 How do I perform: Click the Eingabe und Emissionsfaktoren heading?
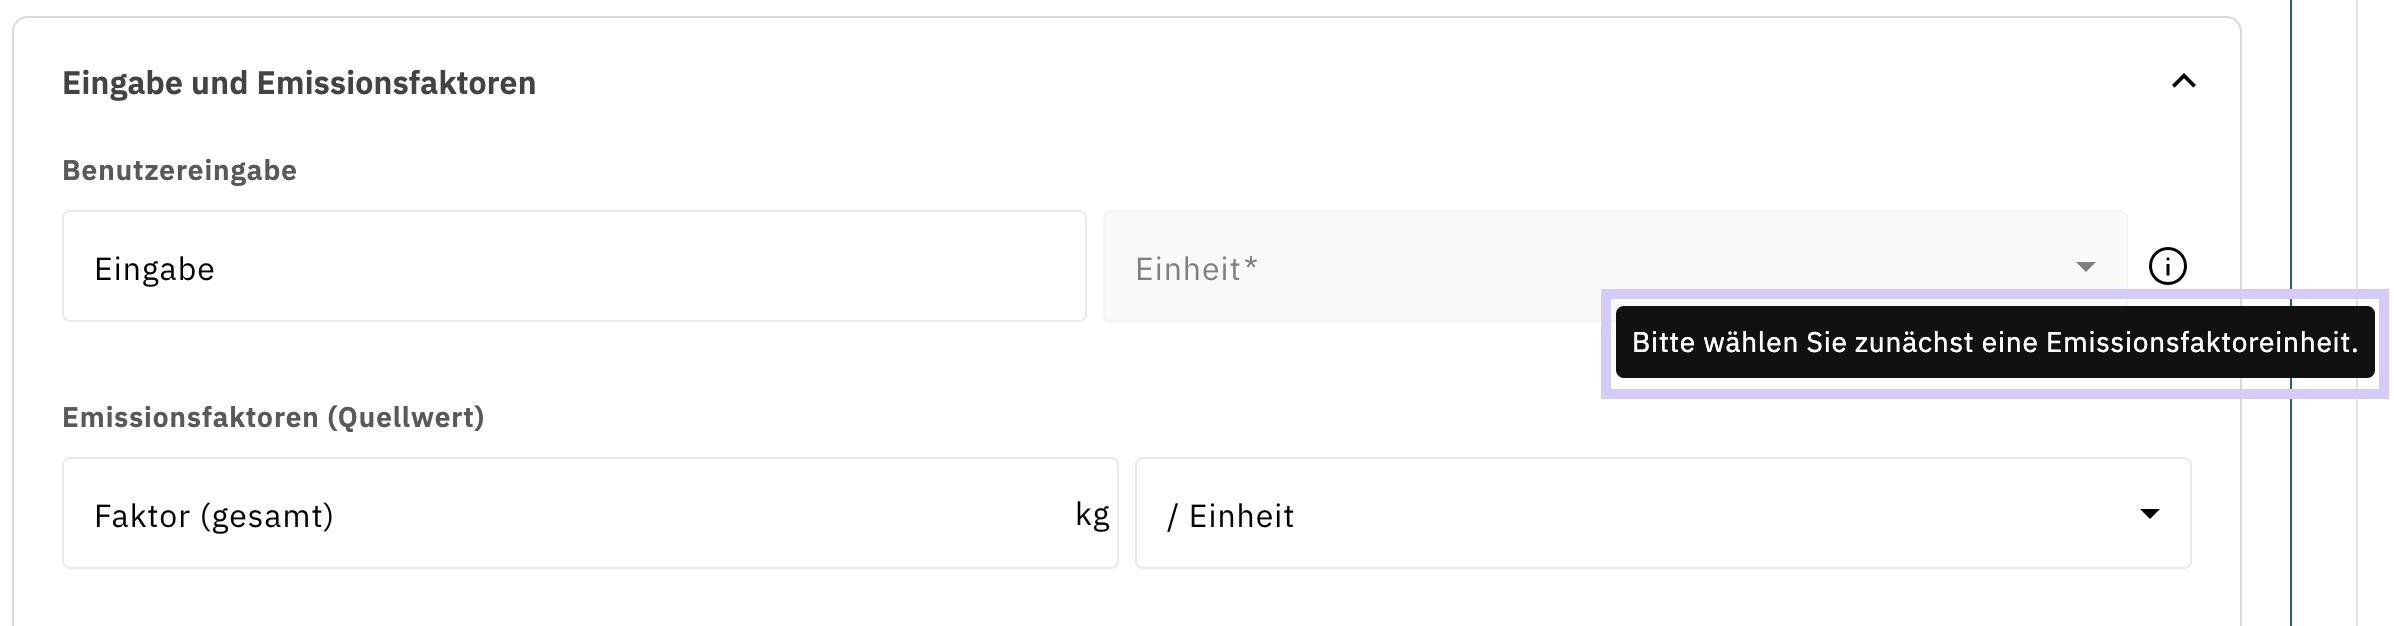[x=299, y=83]
